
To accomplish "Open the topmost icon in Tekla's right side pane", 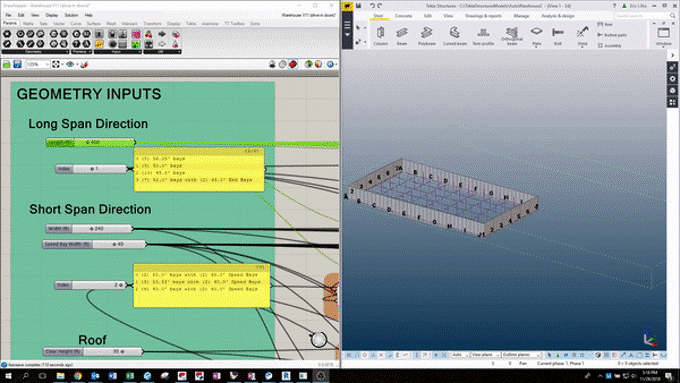I will tap(672, 67).
